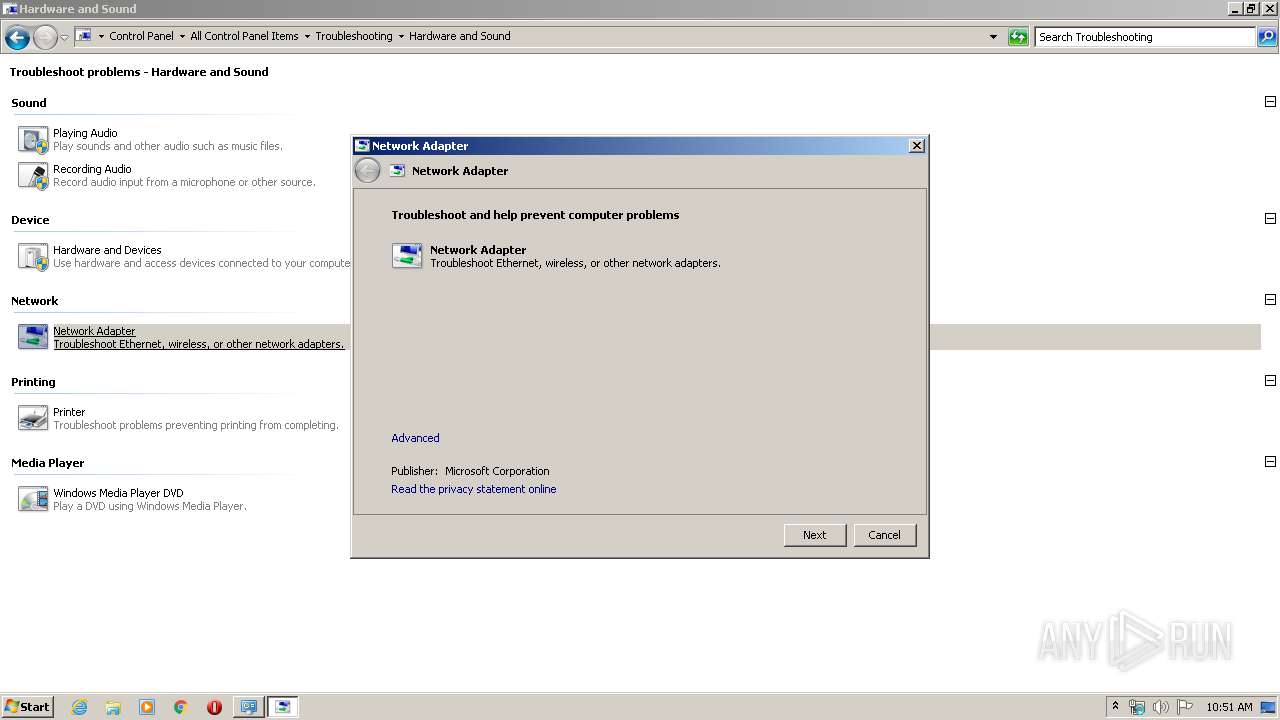Open the Recording Audio troubleshooter icon
The width and height of the screenshot is (1280, 720).
(x=33, y=175)
